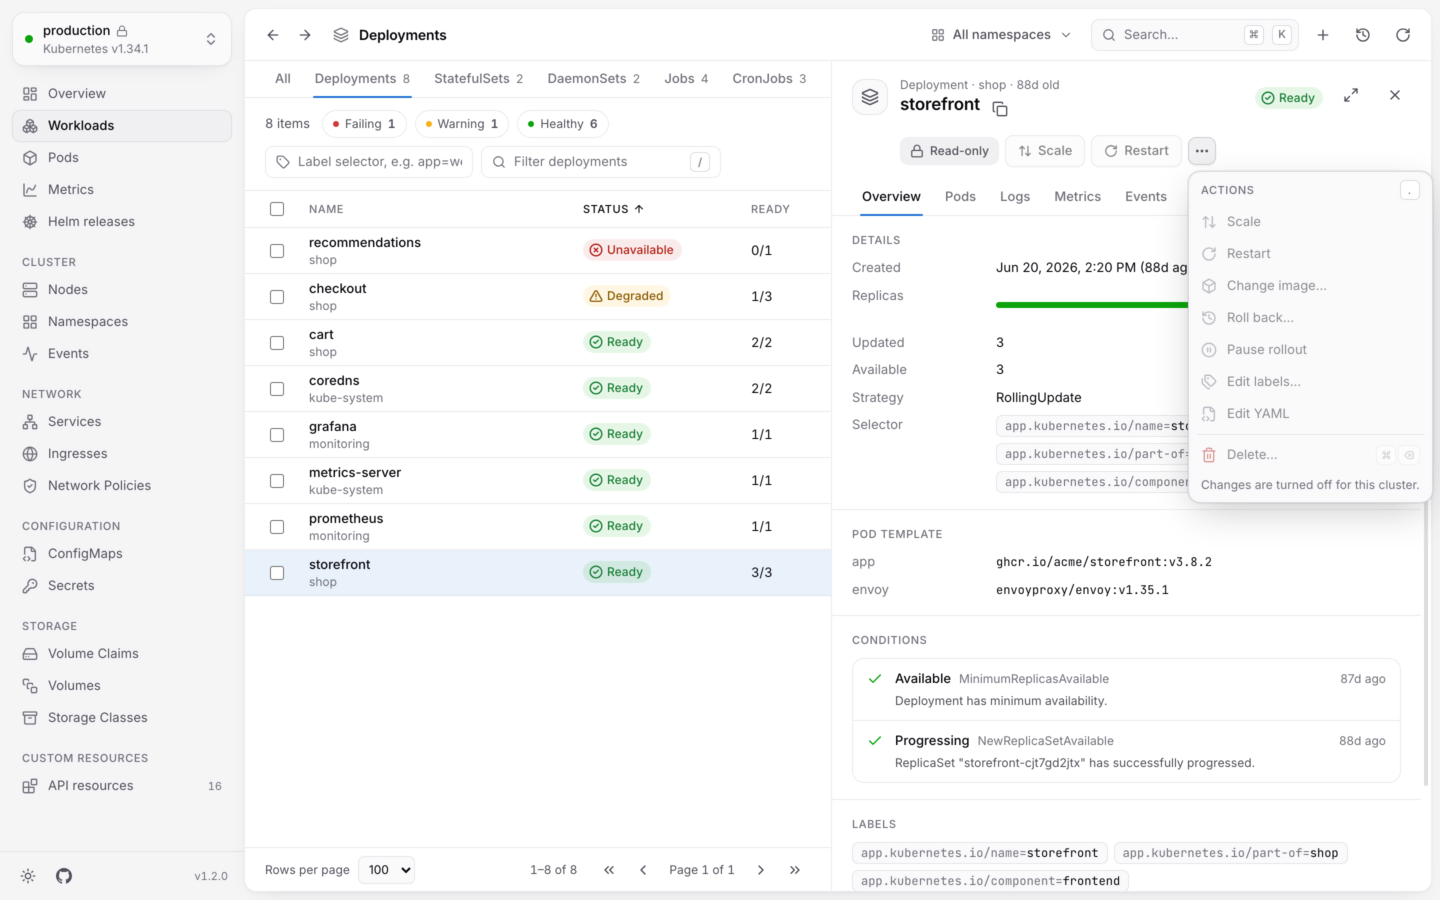Toggle the select-all checkbox in header
This screenshot has width=1440, height=900.
point(277,209)
